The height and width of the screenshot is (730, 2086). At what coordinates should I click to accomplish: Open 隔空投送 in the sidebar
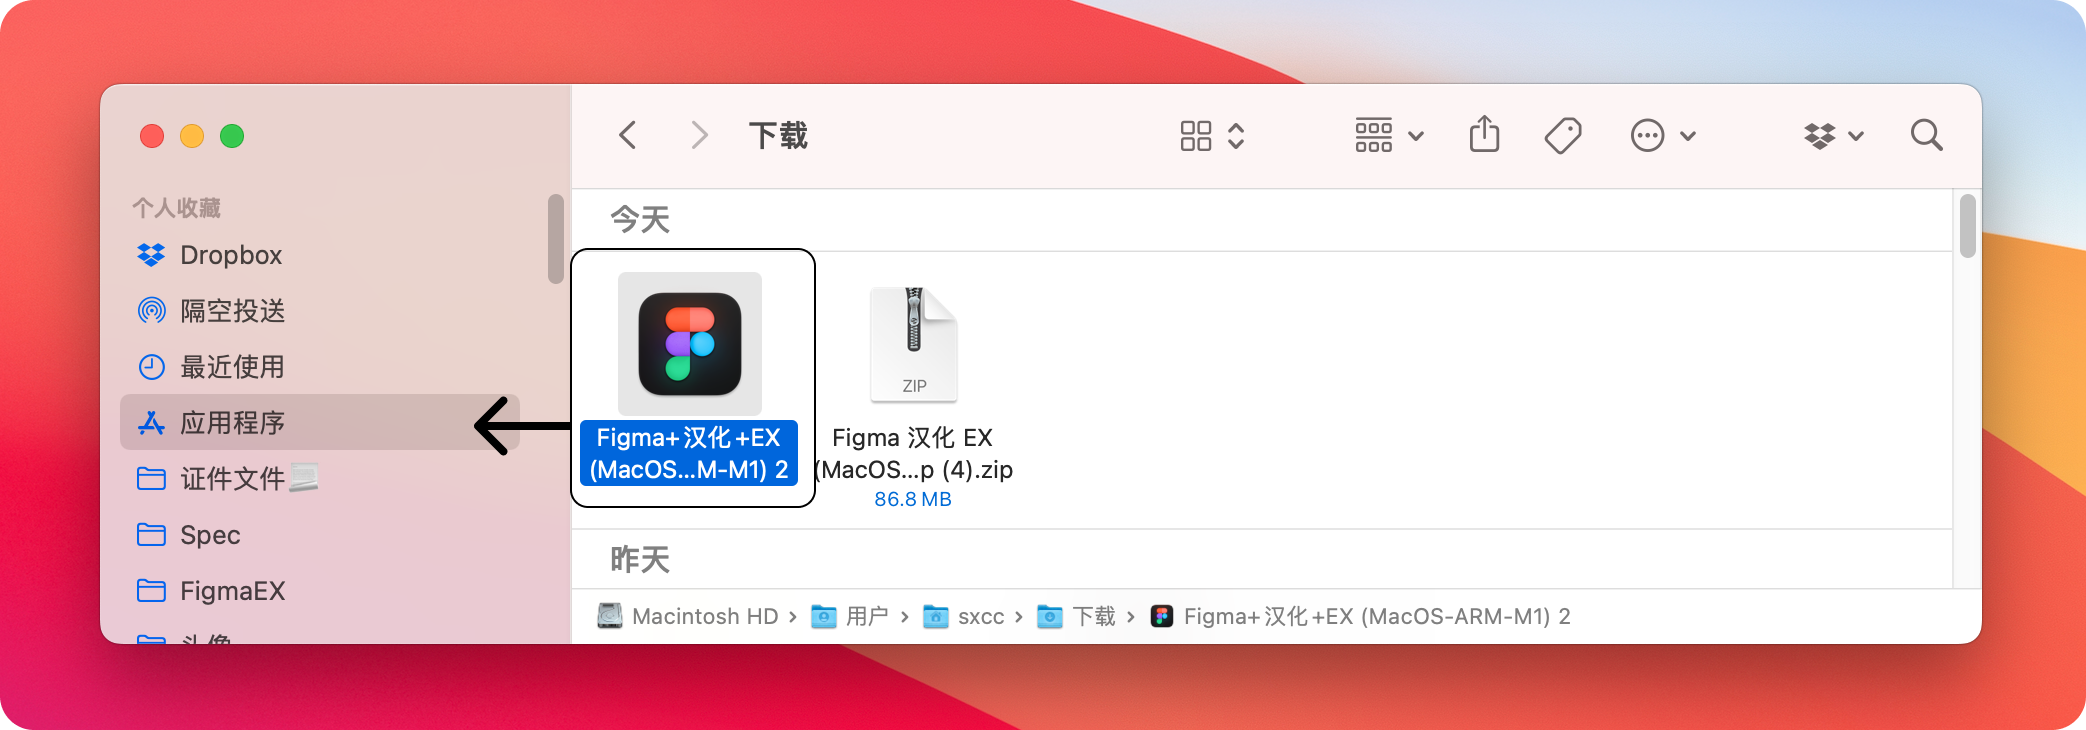tap(320, 311)
